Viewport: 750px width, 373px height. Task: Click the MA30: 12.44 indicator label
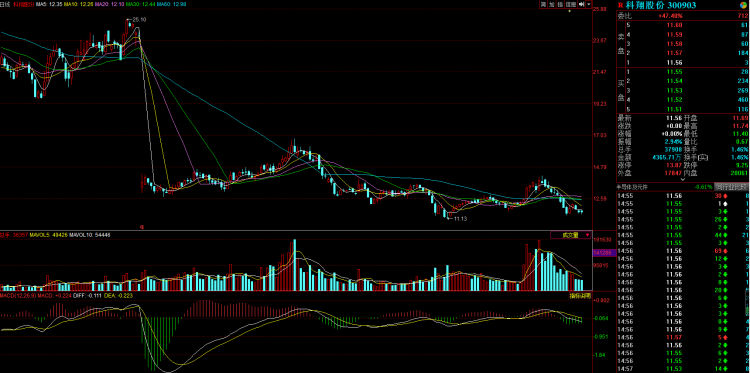[141, 4]
